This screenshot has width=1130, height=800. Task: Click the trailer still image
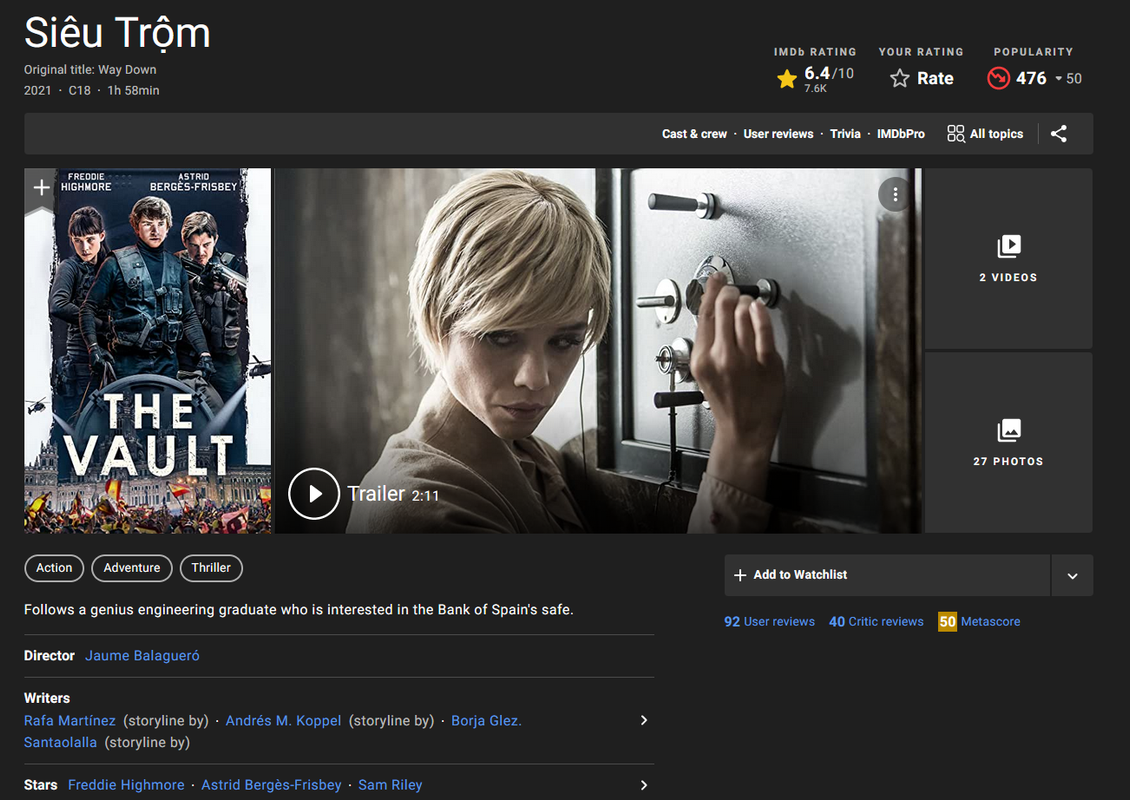[597, 351]
